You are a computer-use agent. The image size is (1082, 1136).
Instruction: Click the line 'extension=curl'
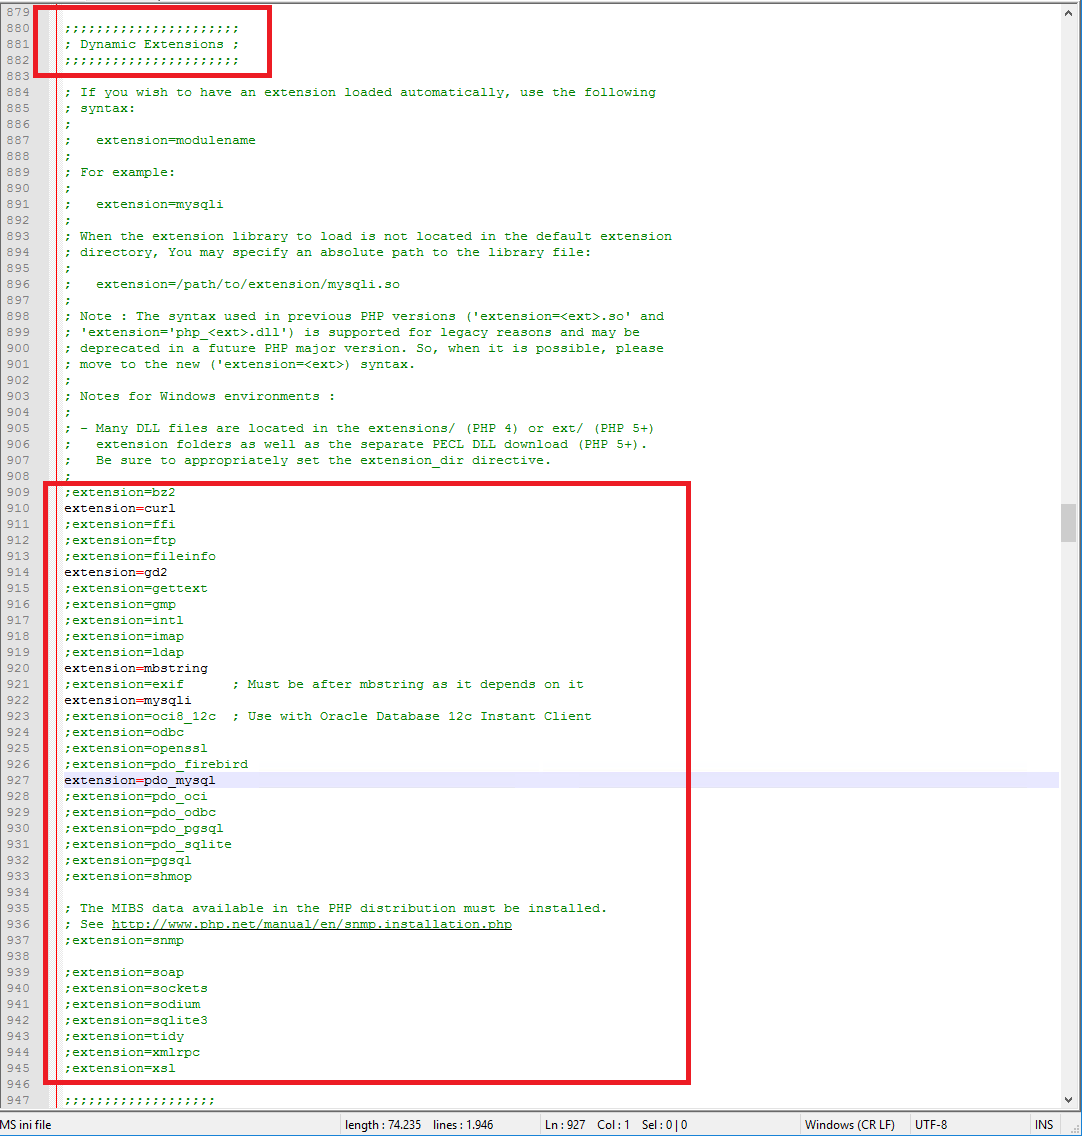[x=120, y=509]
